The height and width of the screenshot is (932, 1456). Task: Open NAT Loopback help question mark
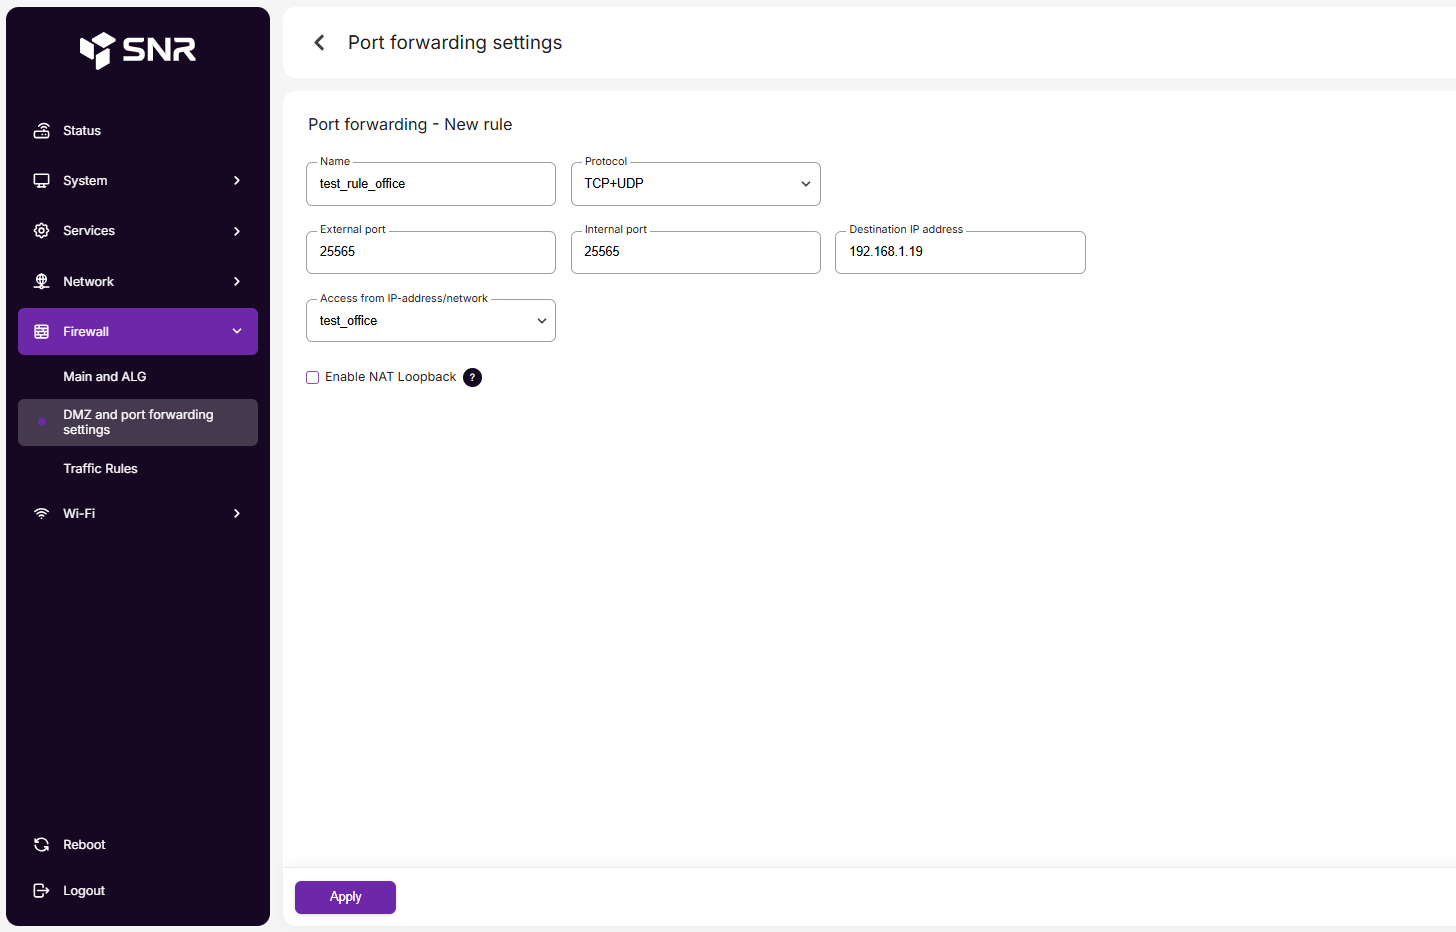pyautogui.click(x=472, y=377)
